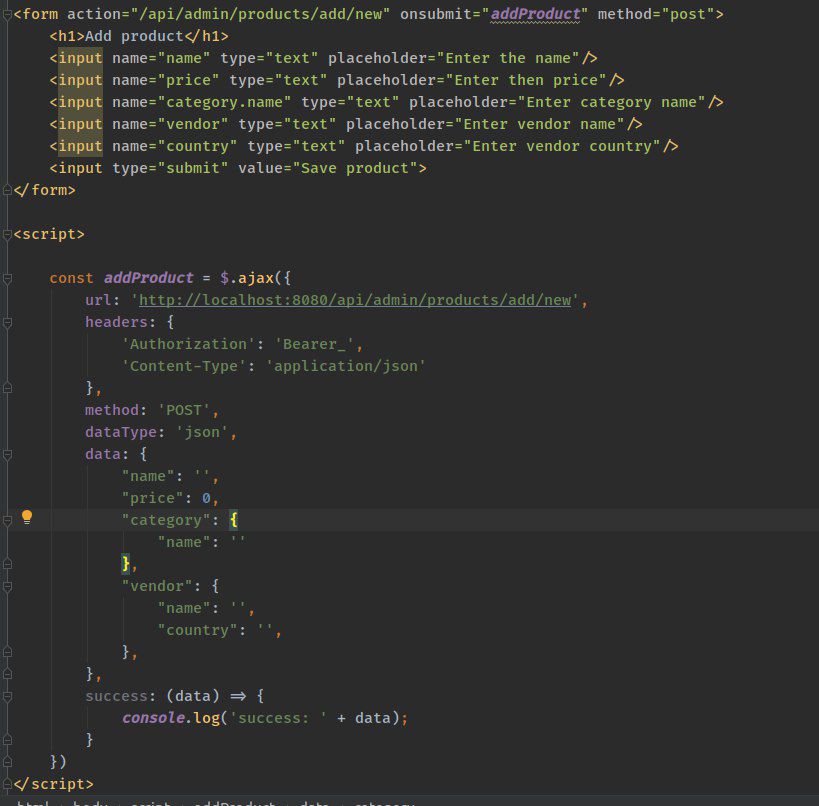Click placeholder "Enter then price" value

click(x=526, y=80)
